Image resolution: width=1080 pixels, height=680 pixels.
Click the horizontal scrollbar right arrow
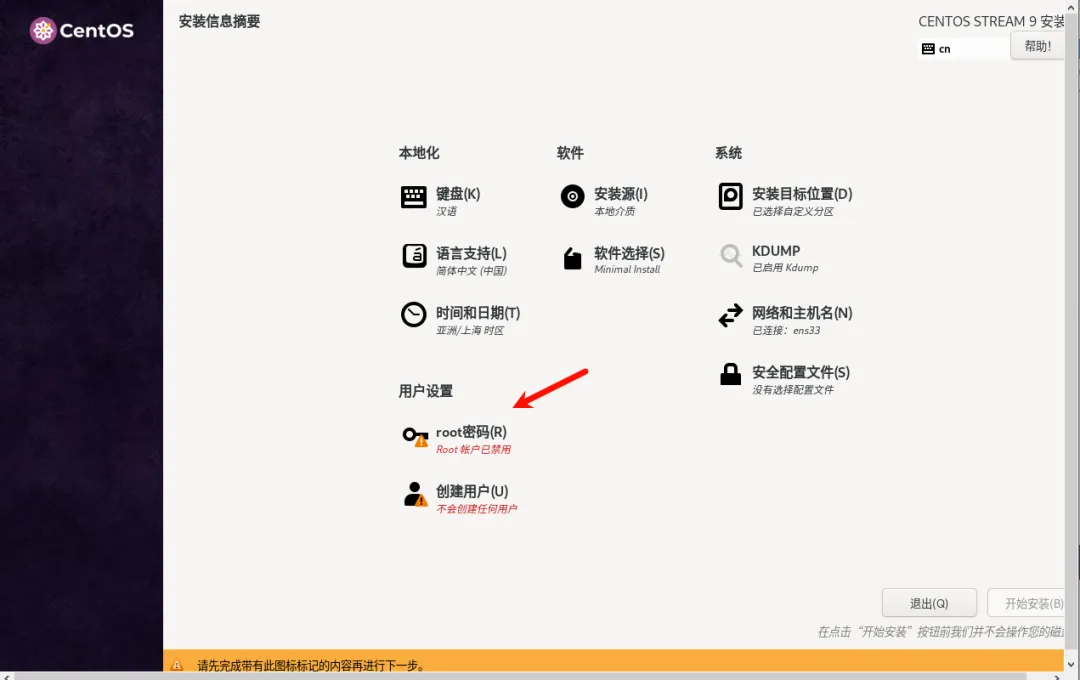click(x=1057, y=677)
